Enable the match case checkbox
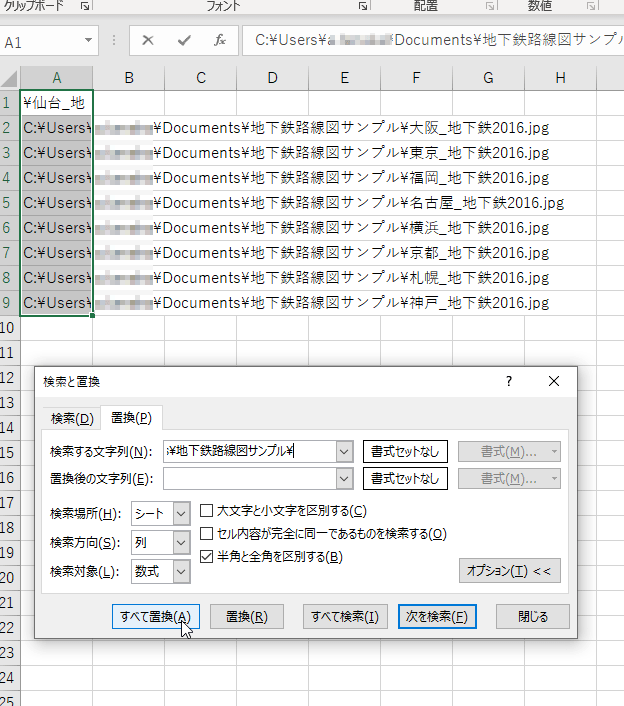 (207, 512)
